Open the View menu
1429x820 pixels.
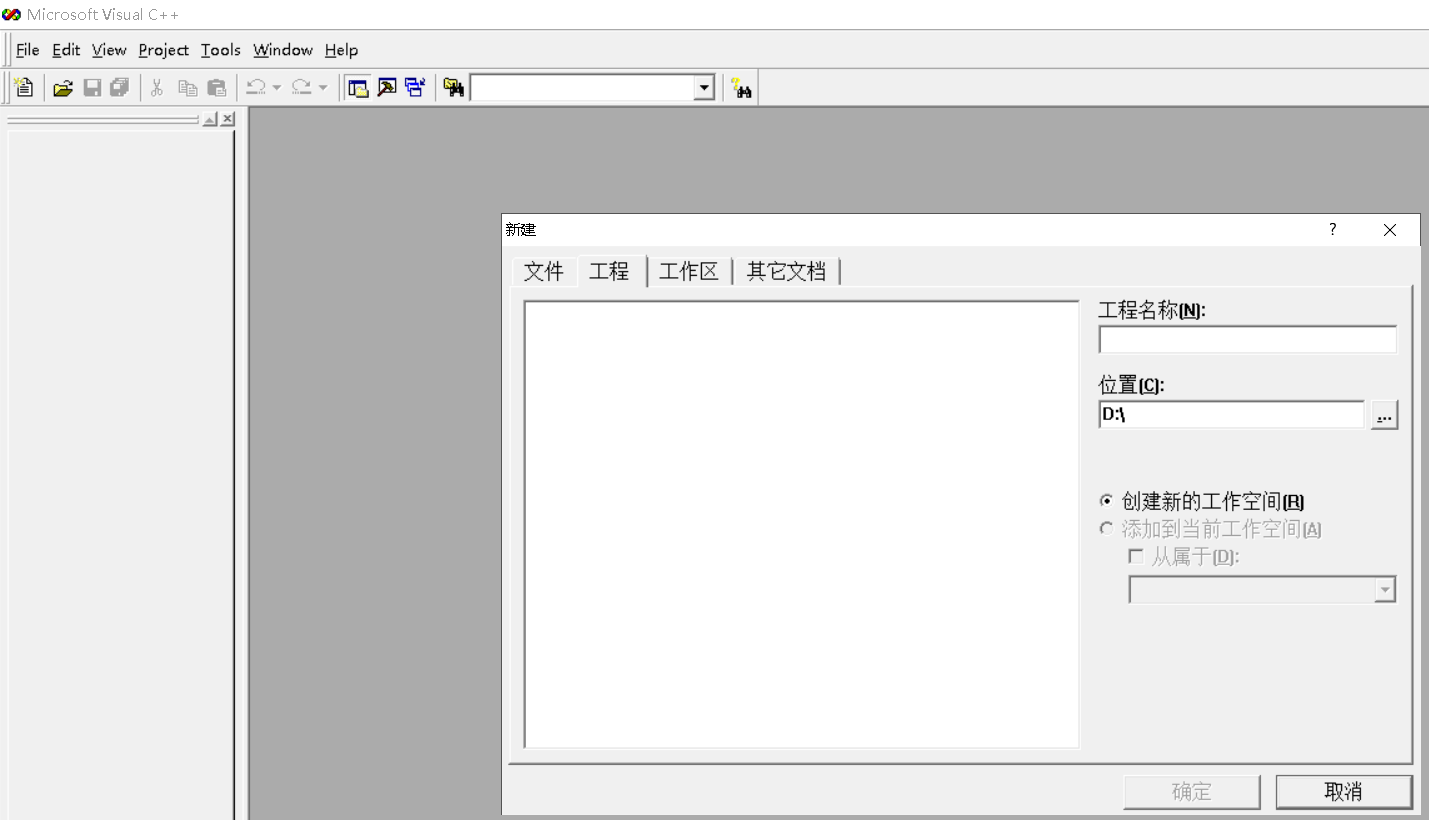point(109,50)
